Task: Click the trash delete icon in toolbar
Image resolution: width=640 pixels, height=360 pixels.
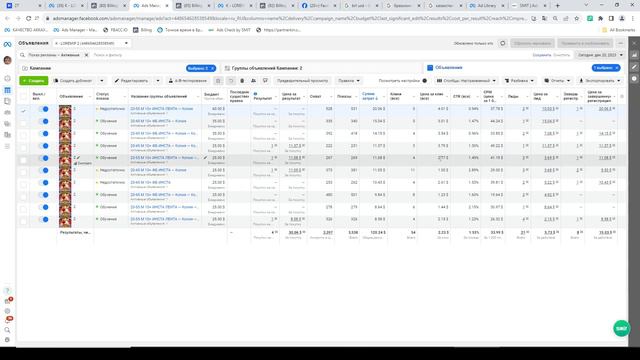Action: coord(242,81)
